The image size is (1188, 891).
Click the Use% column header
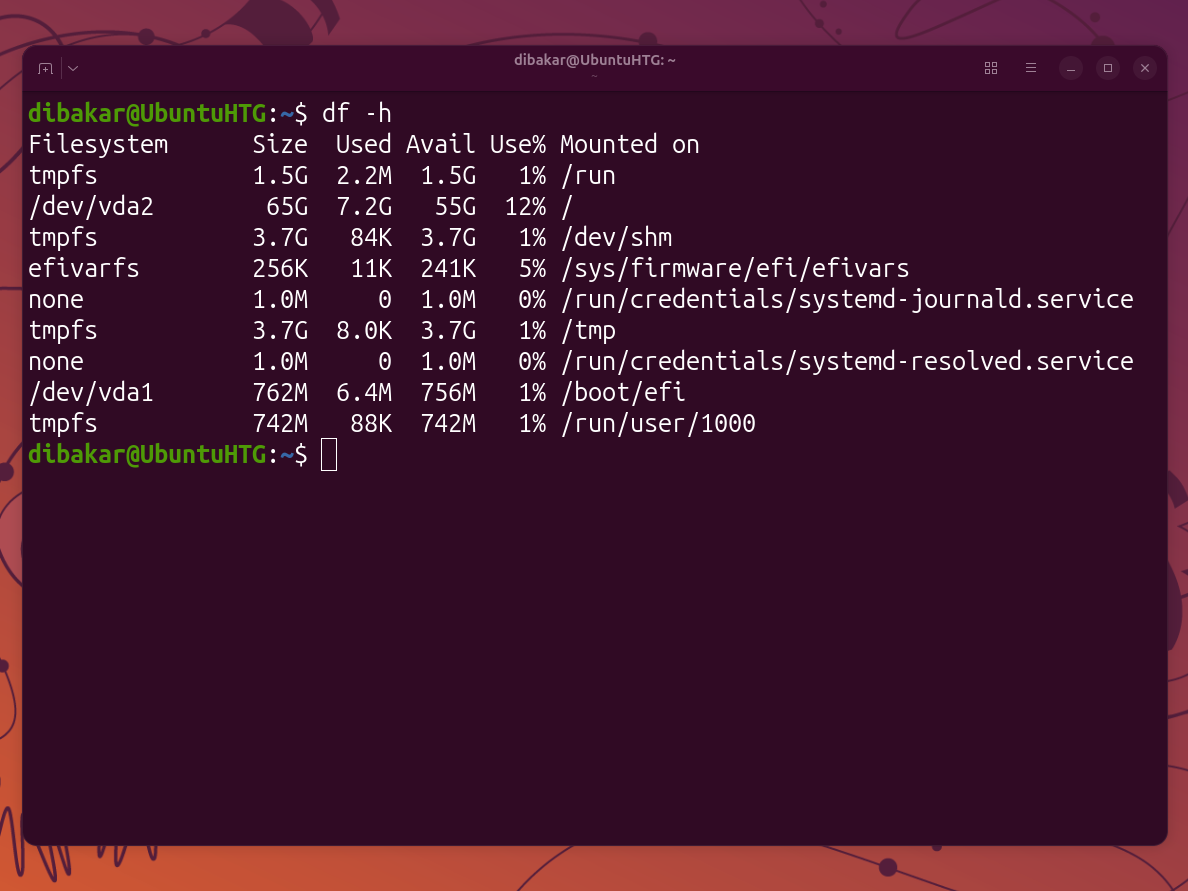pos(517,145)
